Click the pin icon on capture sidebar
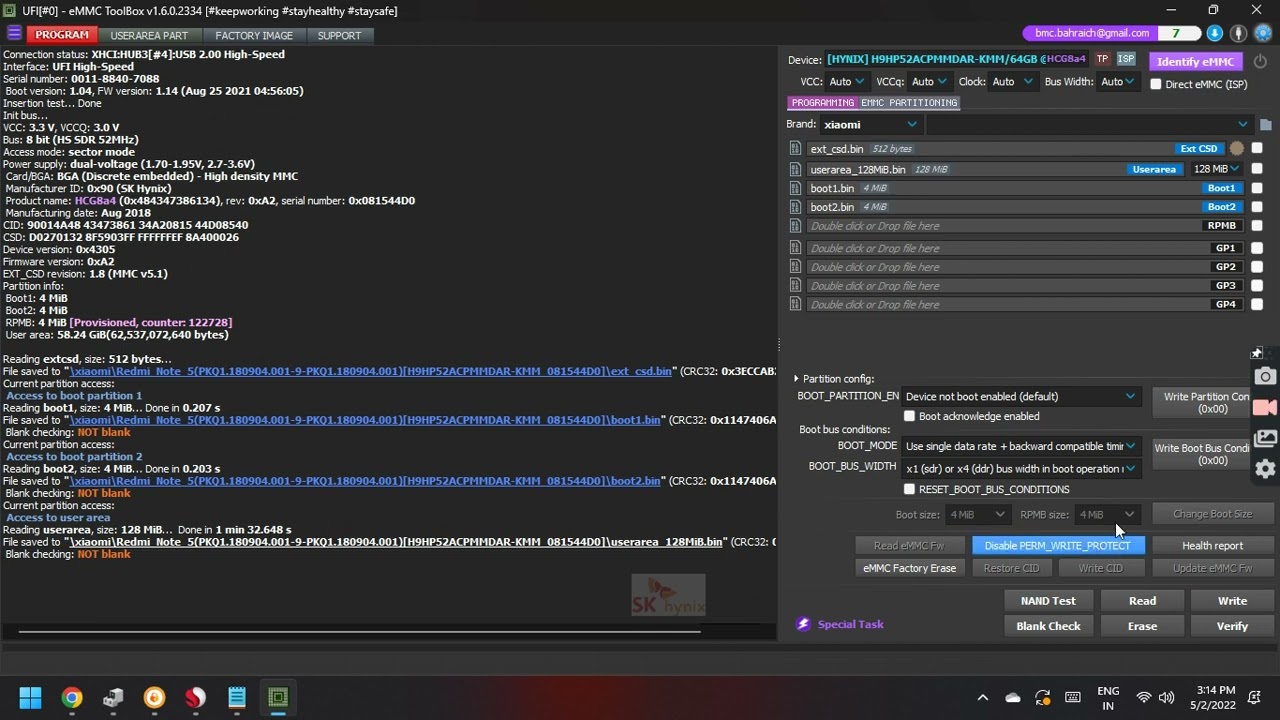Image resolution: width=1280 pixels, height=720 pixels. tap(1257, 353)
